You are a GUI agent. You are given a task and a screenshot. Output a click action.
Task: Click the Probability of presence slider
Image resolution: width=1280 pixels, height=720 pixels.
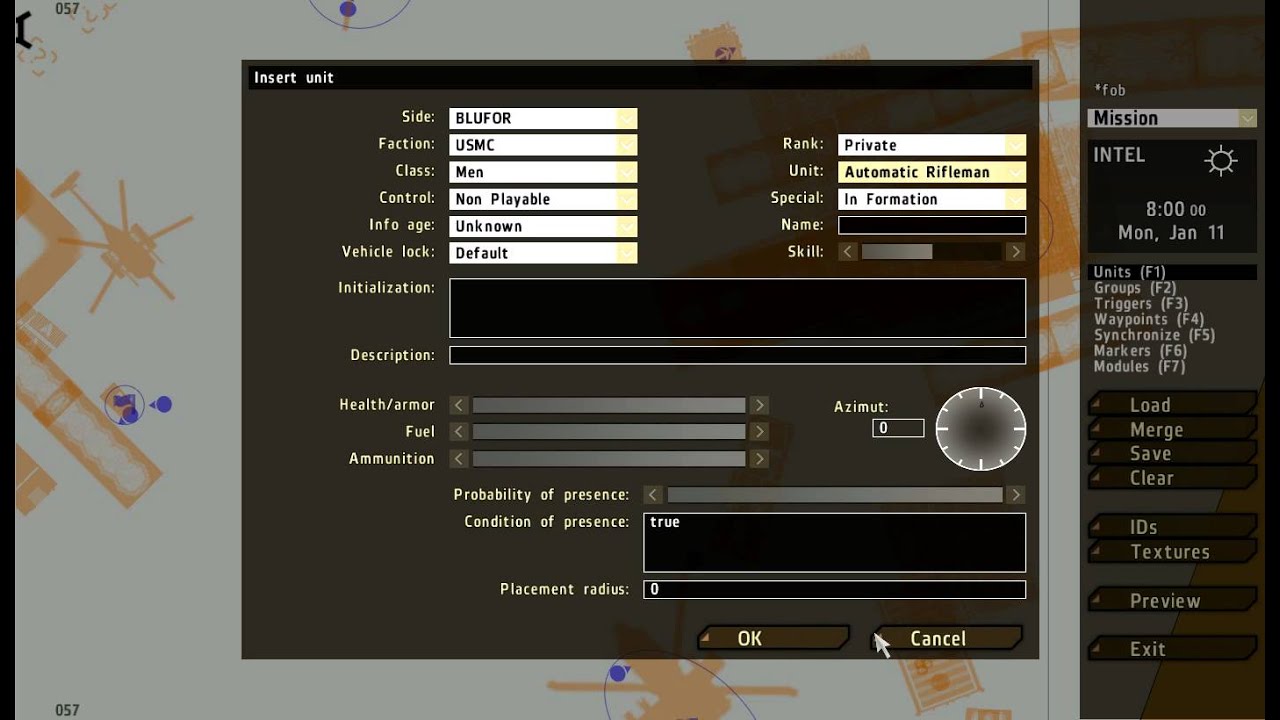tap(835, 495)
